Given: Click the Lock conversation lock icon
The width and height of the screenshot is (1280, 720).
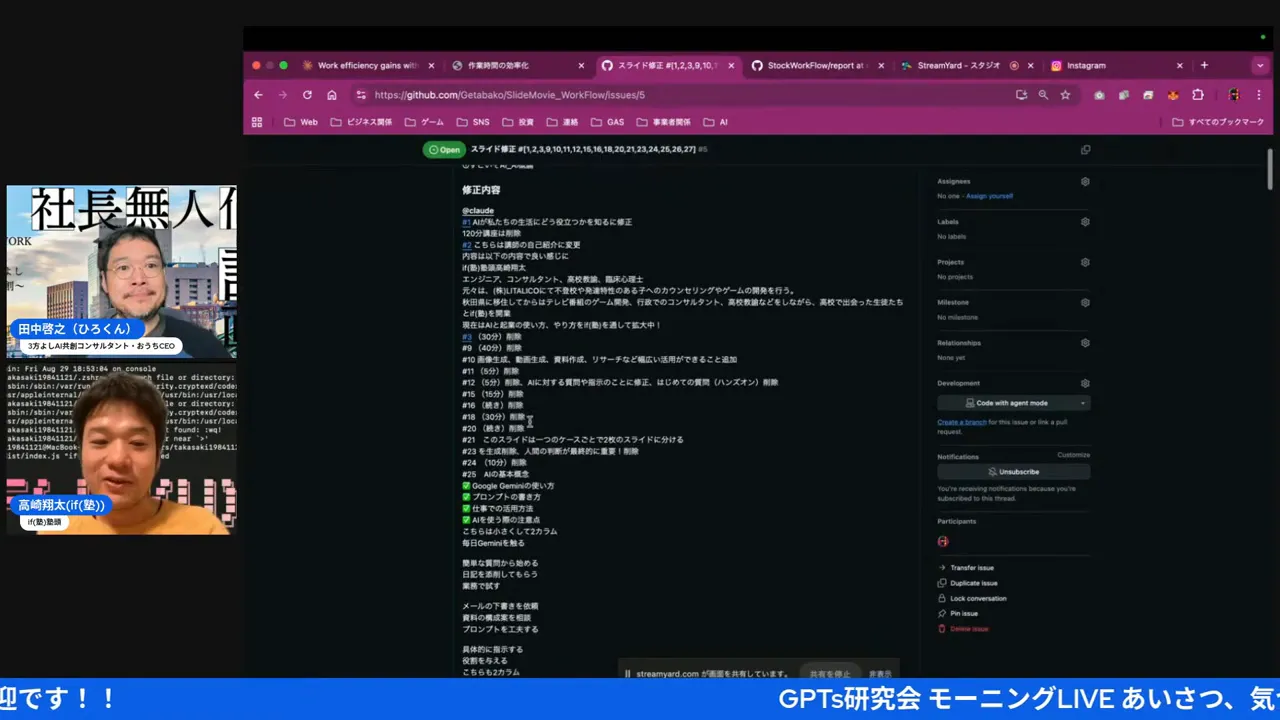Looking at the screenshot, I should [x=941, y=598].
